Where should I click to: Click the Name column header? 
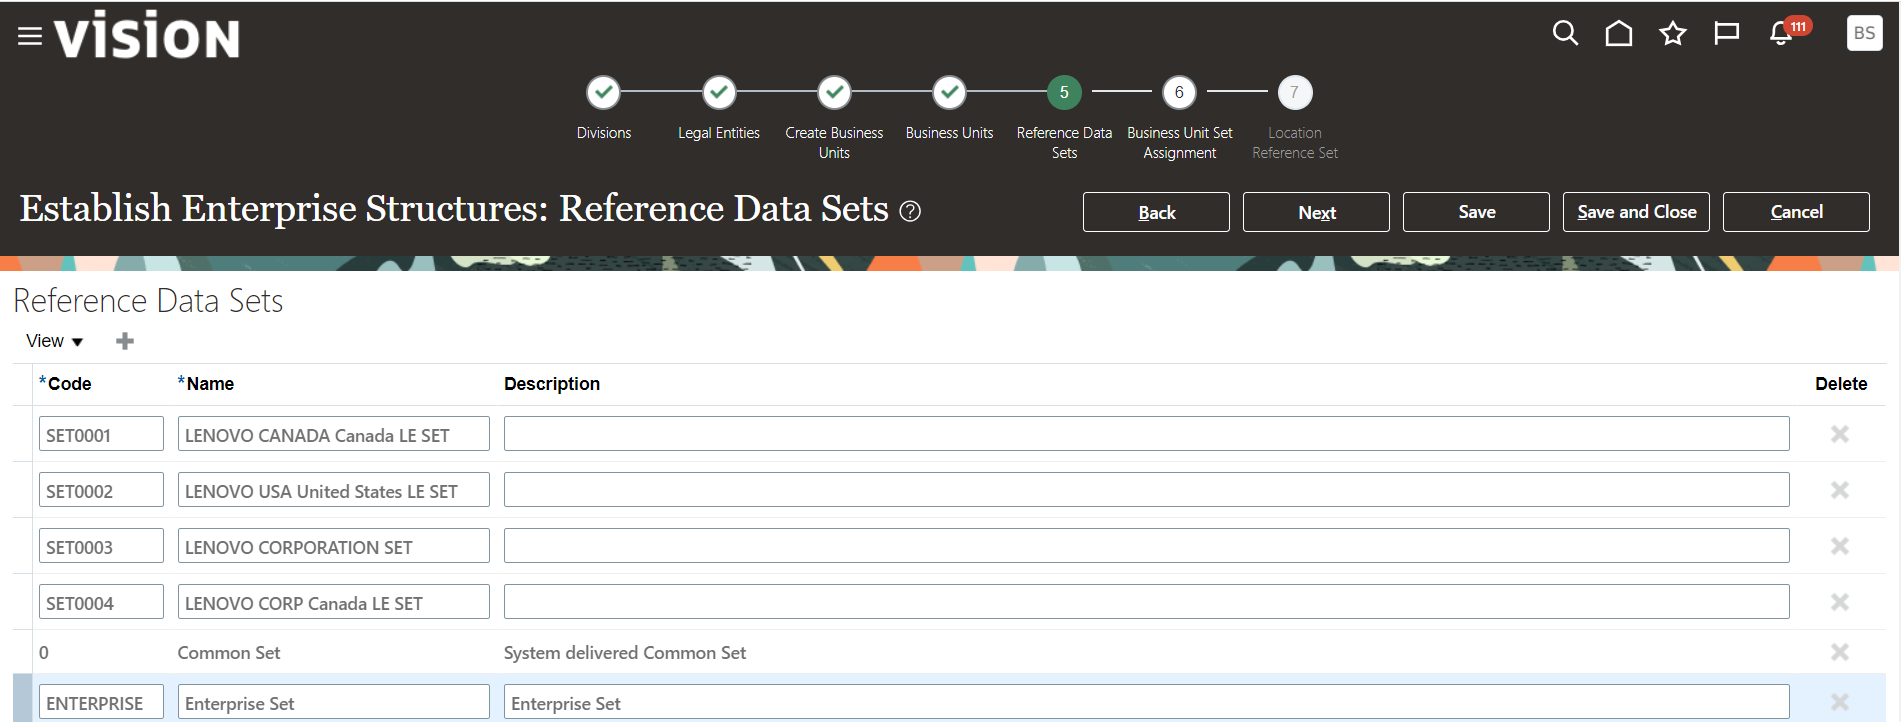pyautogui.click(x=210, y=384)
